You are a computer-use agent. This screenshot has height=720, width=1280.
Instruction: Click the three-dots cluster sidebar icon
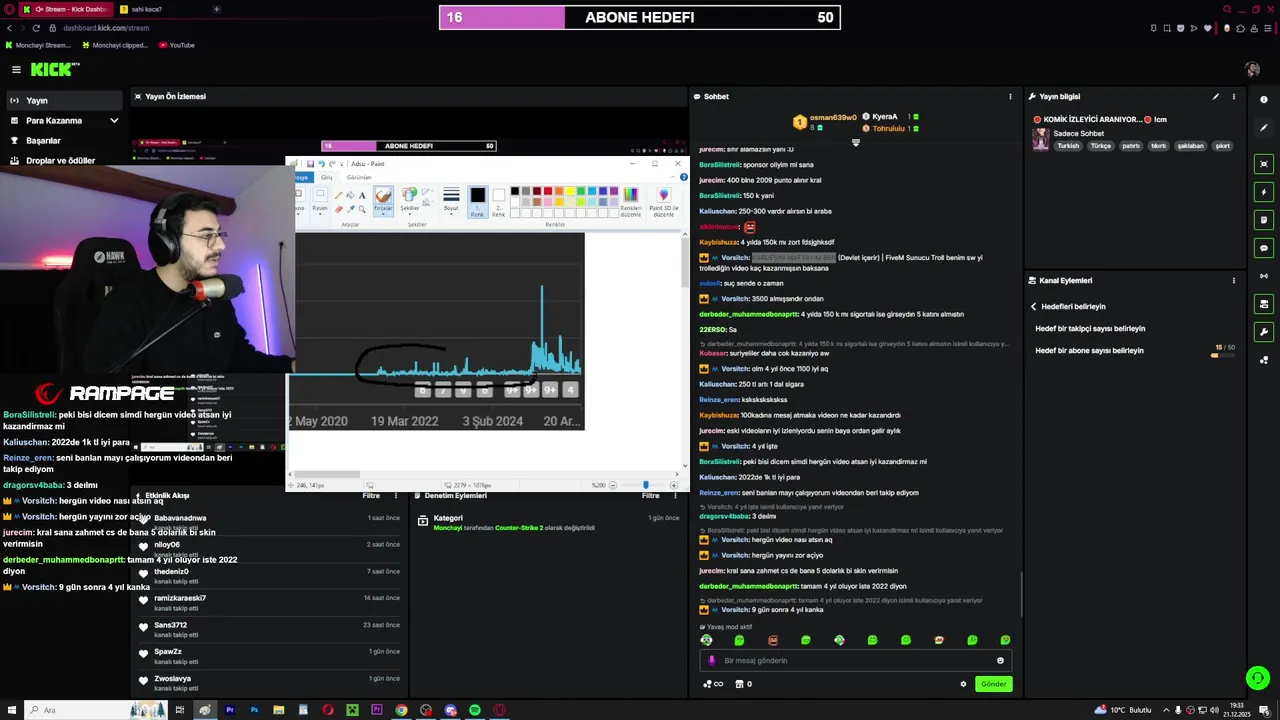tap(1264, 360)
